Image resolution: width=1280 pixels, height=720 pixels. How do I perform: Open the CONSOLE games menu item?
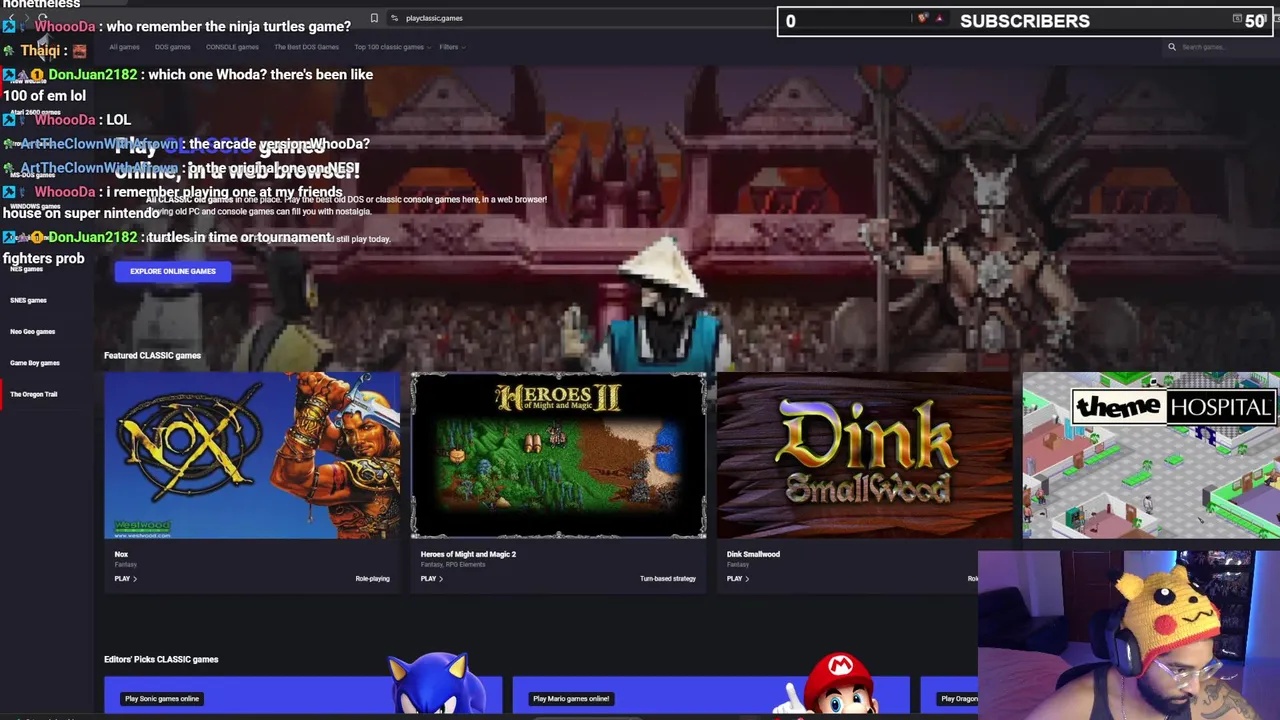click(x=232, y=47)
